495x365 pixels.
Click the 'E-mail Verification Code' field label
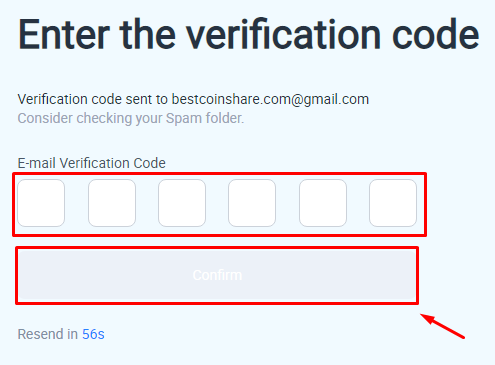(x=92, y=163)
